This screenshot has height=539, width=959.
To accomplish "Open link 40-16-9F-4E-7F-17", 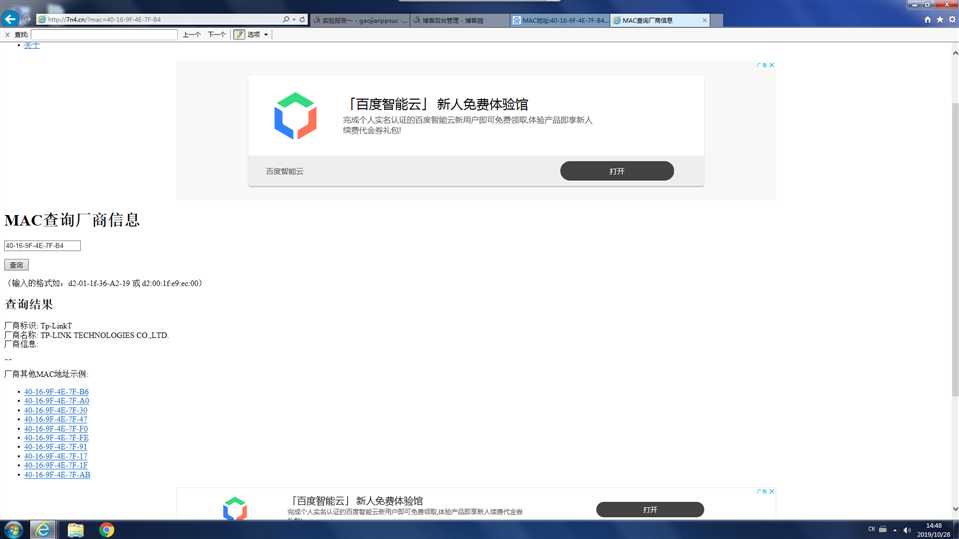I will [56, 456].
